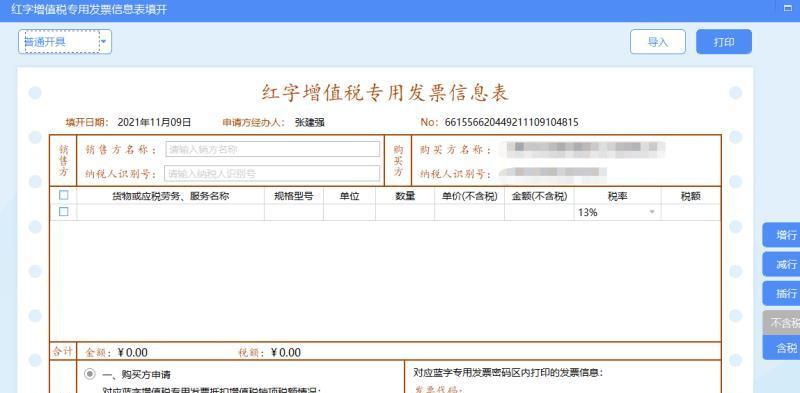Viewport: 800px width, 393px height.
Task: Click the 填开日期 value 2021年11月09日
Action: [154, 122]
